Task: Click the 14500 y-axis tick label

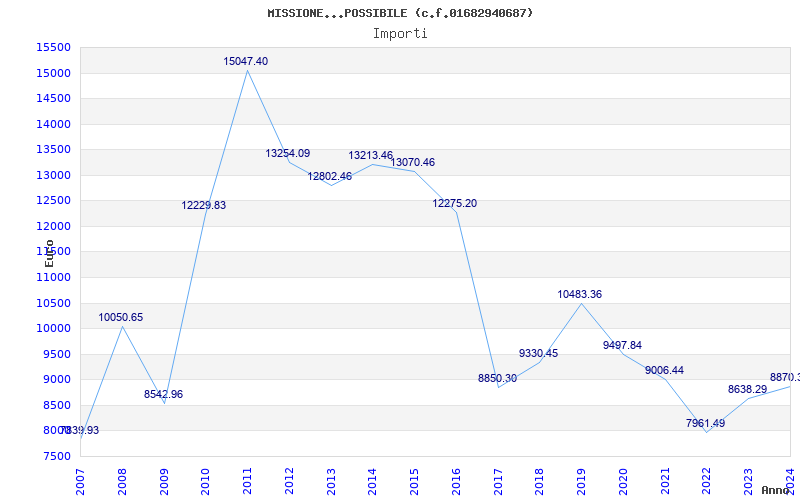Action: pyautogui.click(x=54, y=98)
